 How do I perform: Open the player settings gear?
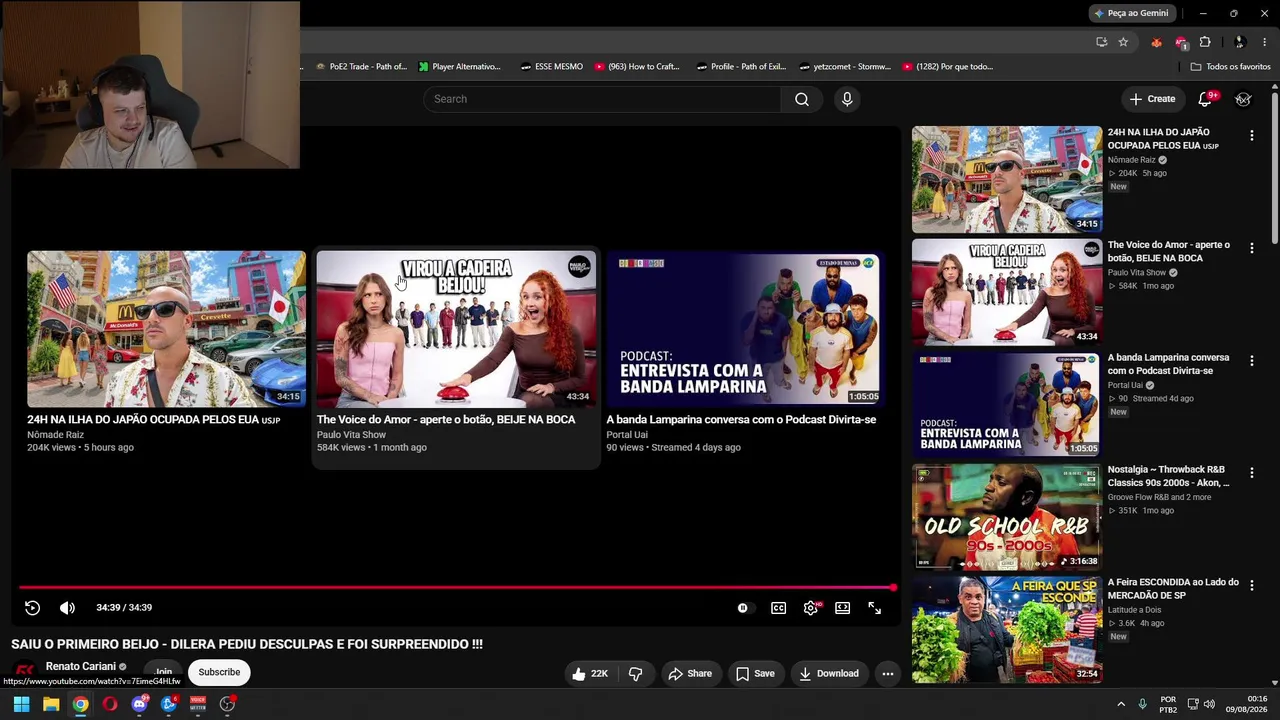(x=811, y=608)
